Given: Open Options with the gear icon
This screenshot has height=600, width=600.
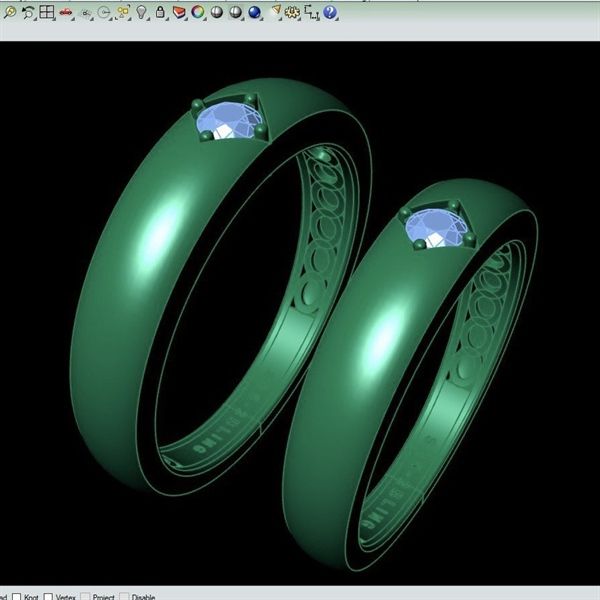Looking at the screenshot, I should click(x=292, y=12).
